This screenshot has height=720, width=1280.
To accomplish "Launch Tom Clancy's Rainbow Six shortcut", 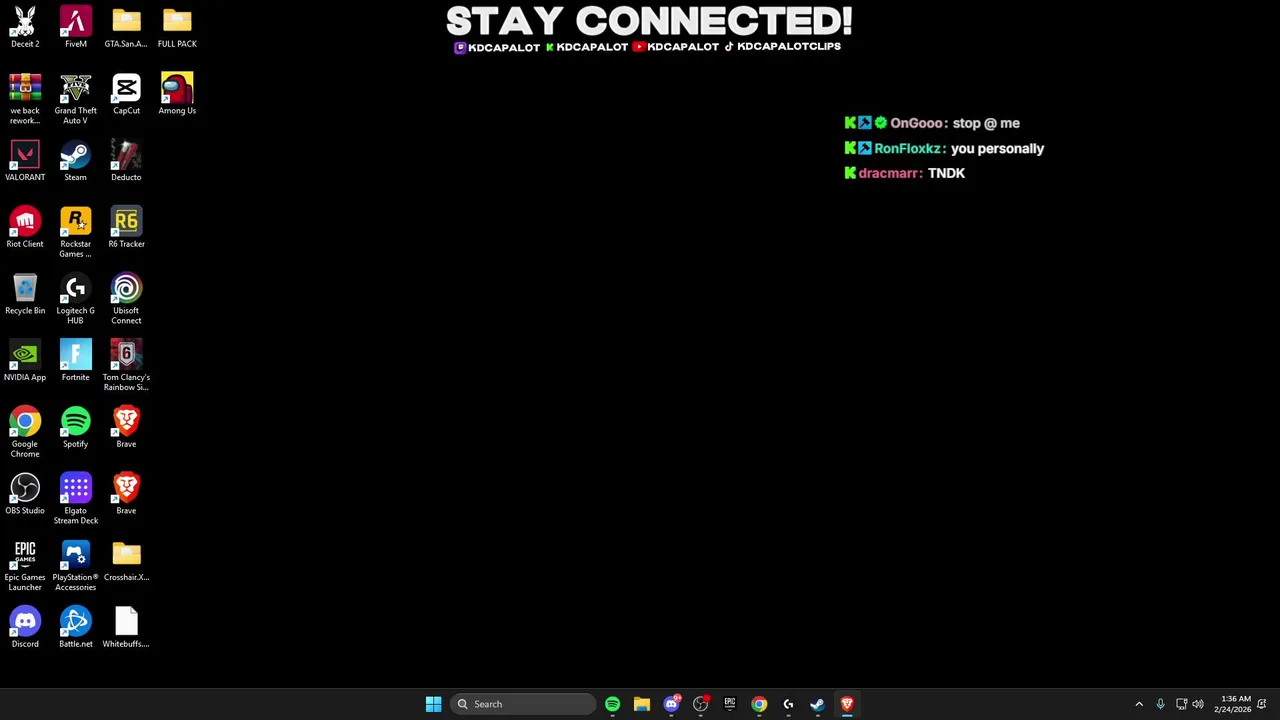I will pos(126,365).
